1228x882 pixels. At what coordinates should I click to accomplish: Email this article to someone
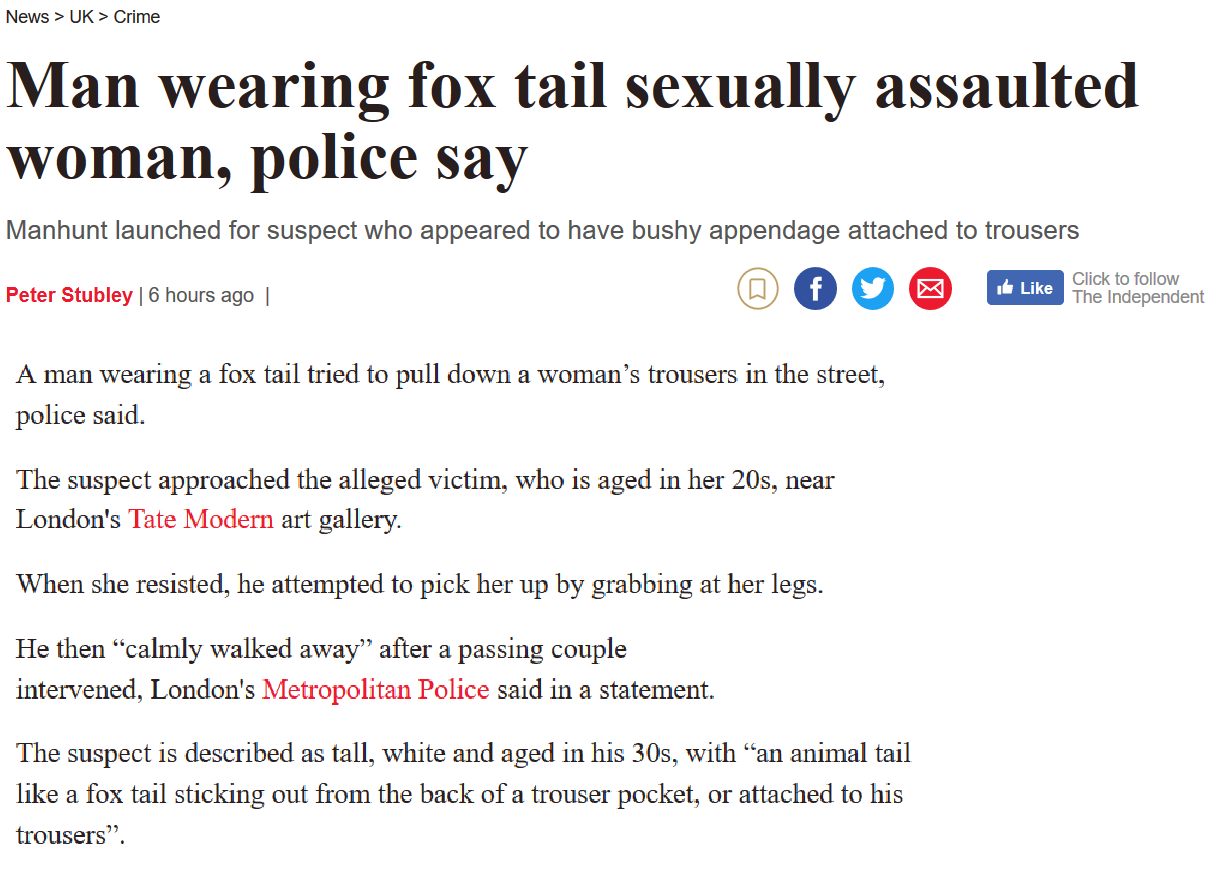click(930, 288)
